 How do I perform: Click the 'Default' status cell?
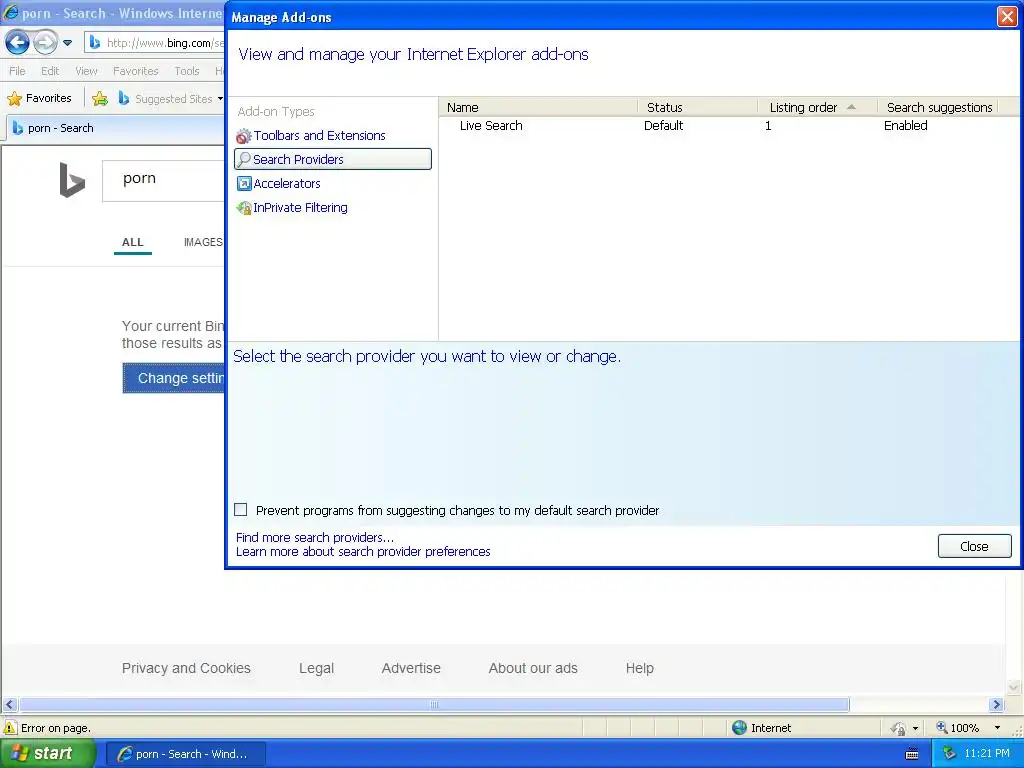pyautogui.click(x=664, y=125)
